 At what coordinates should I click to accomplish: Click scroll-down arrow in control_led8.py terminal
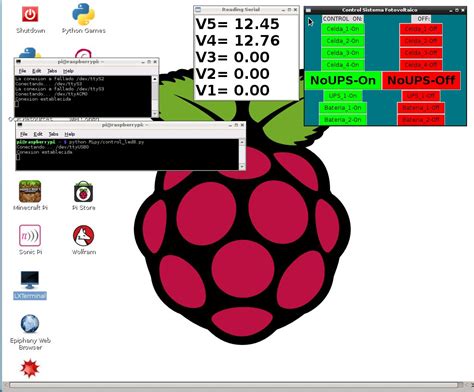(242, 166)
